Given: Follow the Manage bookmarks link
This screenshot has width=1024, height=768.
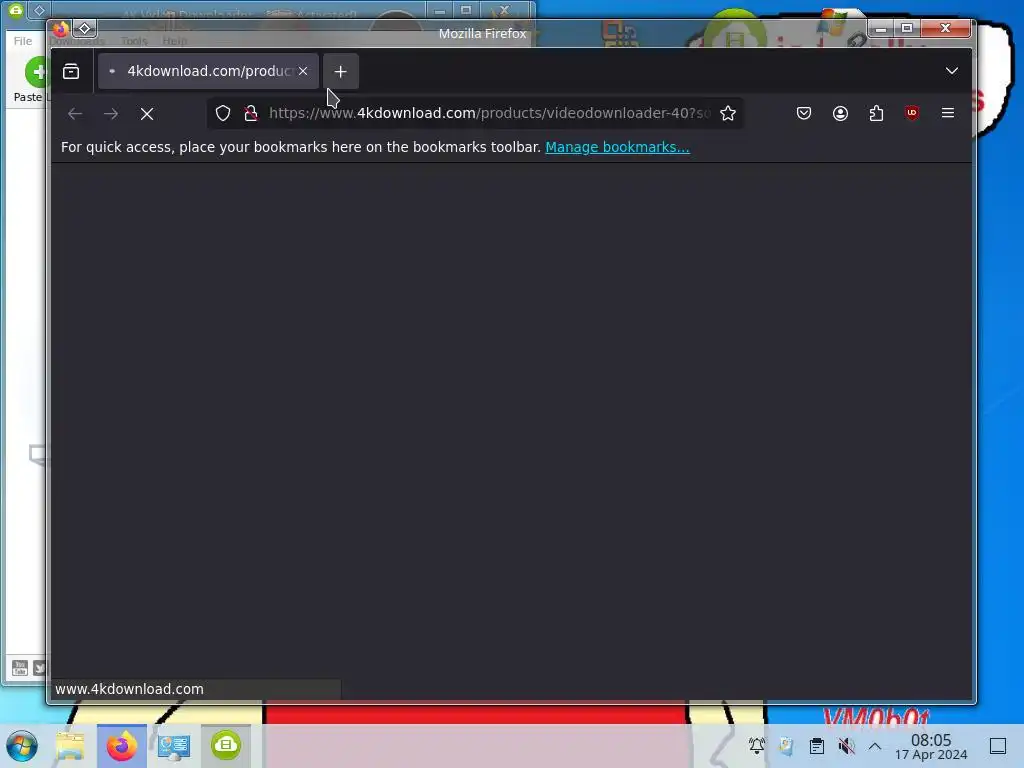Looking at the screenshot, I should coord(617,147).
